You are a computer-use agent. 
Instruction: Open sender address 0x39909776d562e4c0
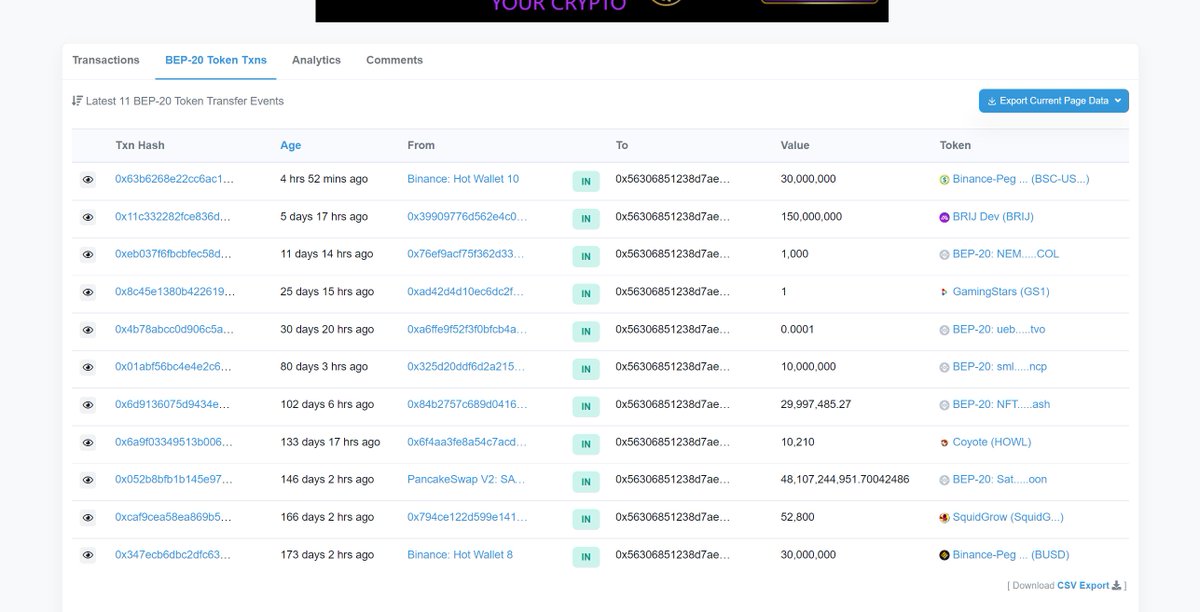(467, 216)
